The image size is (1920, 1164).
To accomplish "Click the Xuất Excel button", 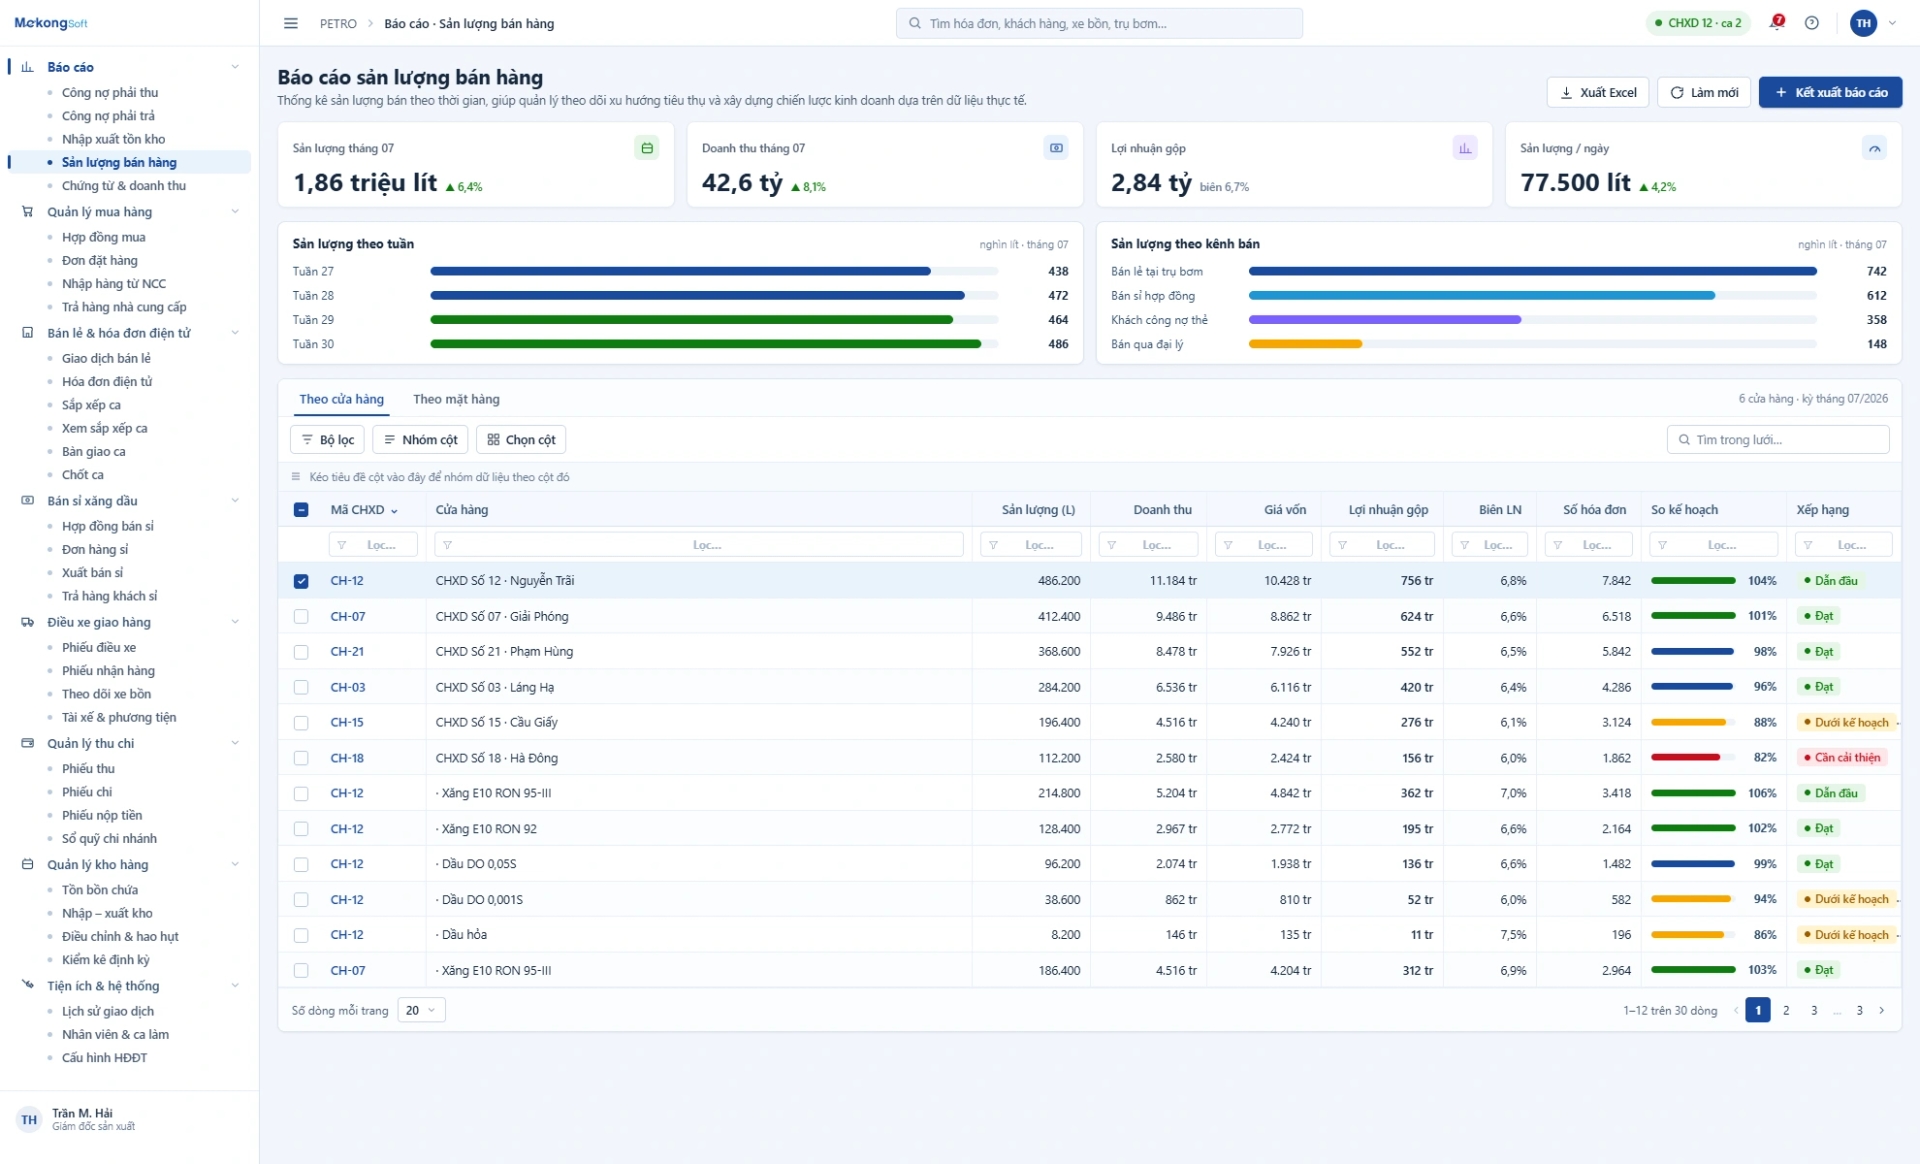I will (x=1598, y=93).
